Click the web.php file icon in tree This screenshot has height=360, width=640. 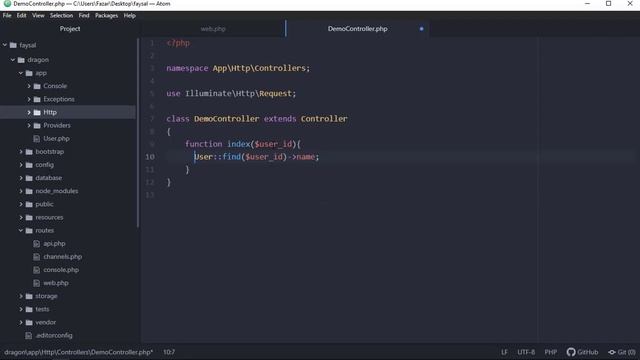pyautogui.click(x=37, y=283)
